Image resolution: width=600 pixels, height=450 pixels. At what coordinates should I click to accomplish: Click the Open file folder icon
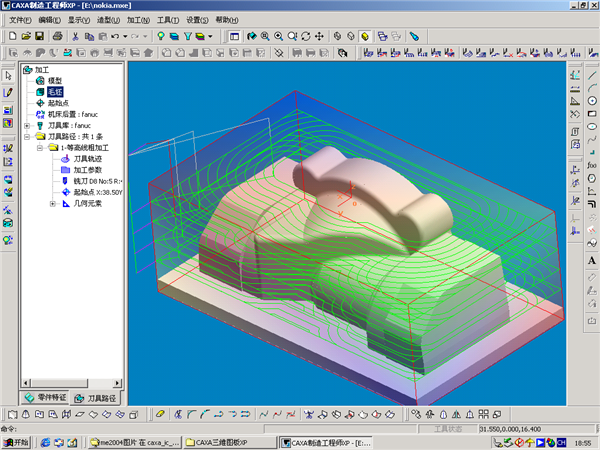pyautogui.click(x=24, y=36)
